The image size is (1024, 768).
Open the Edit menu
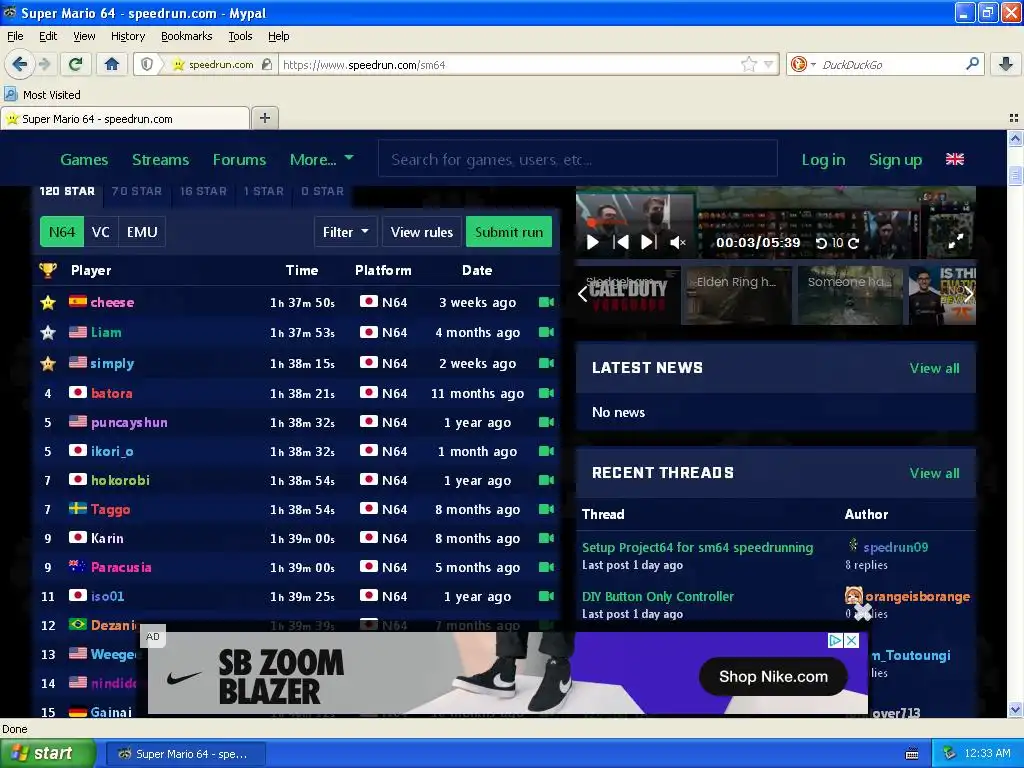point(48,36)
